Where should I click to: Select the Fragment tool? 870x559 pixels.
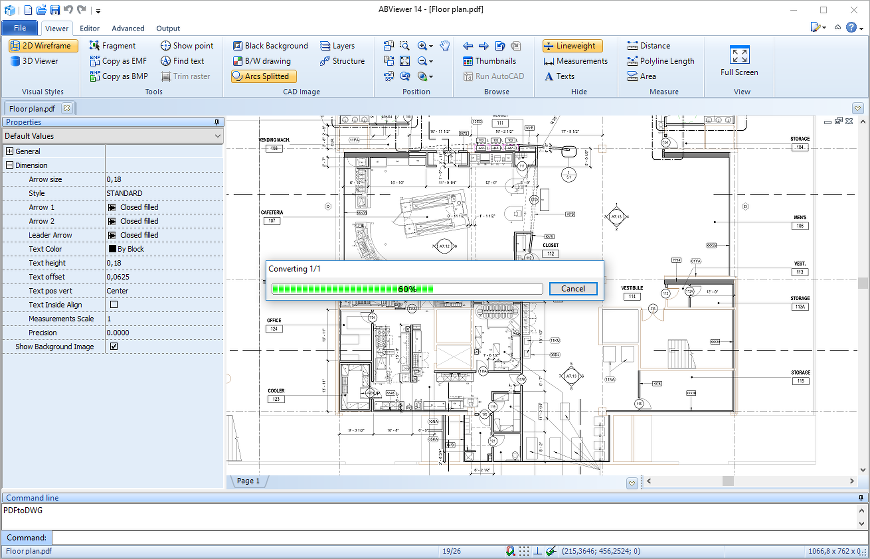(x=113, y=46)
